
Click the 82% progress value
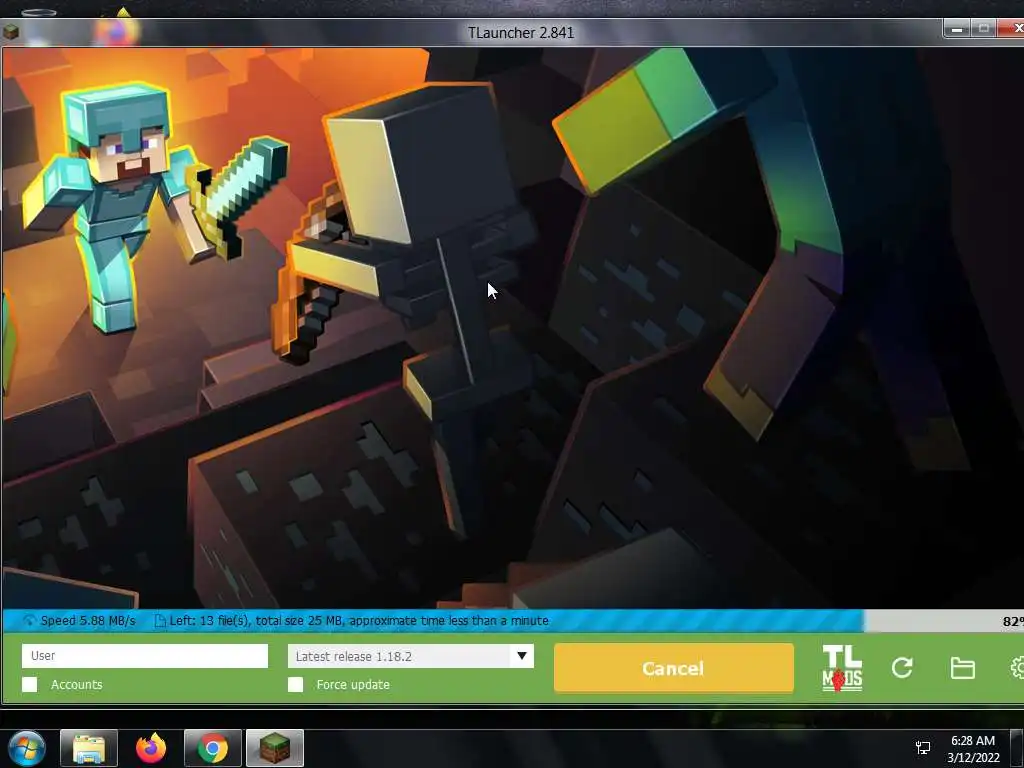1013,622
